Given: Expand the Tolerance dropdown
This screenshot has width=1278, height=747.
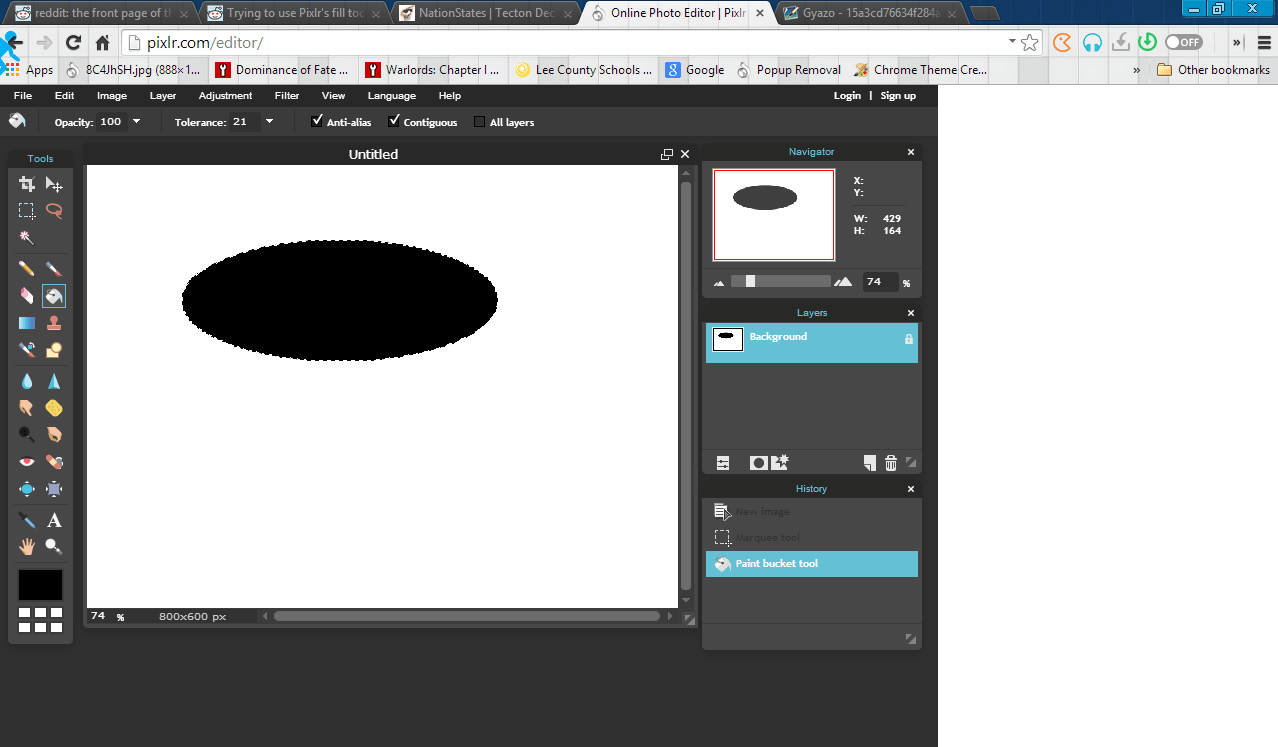Looking at the screenshot, I should pyautogui.click(x=269, y=121).
